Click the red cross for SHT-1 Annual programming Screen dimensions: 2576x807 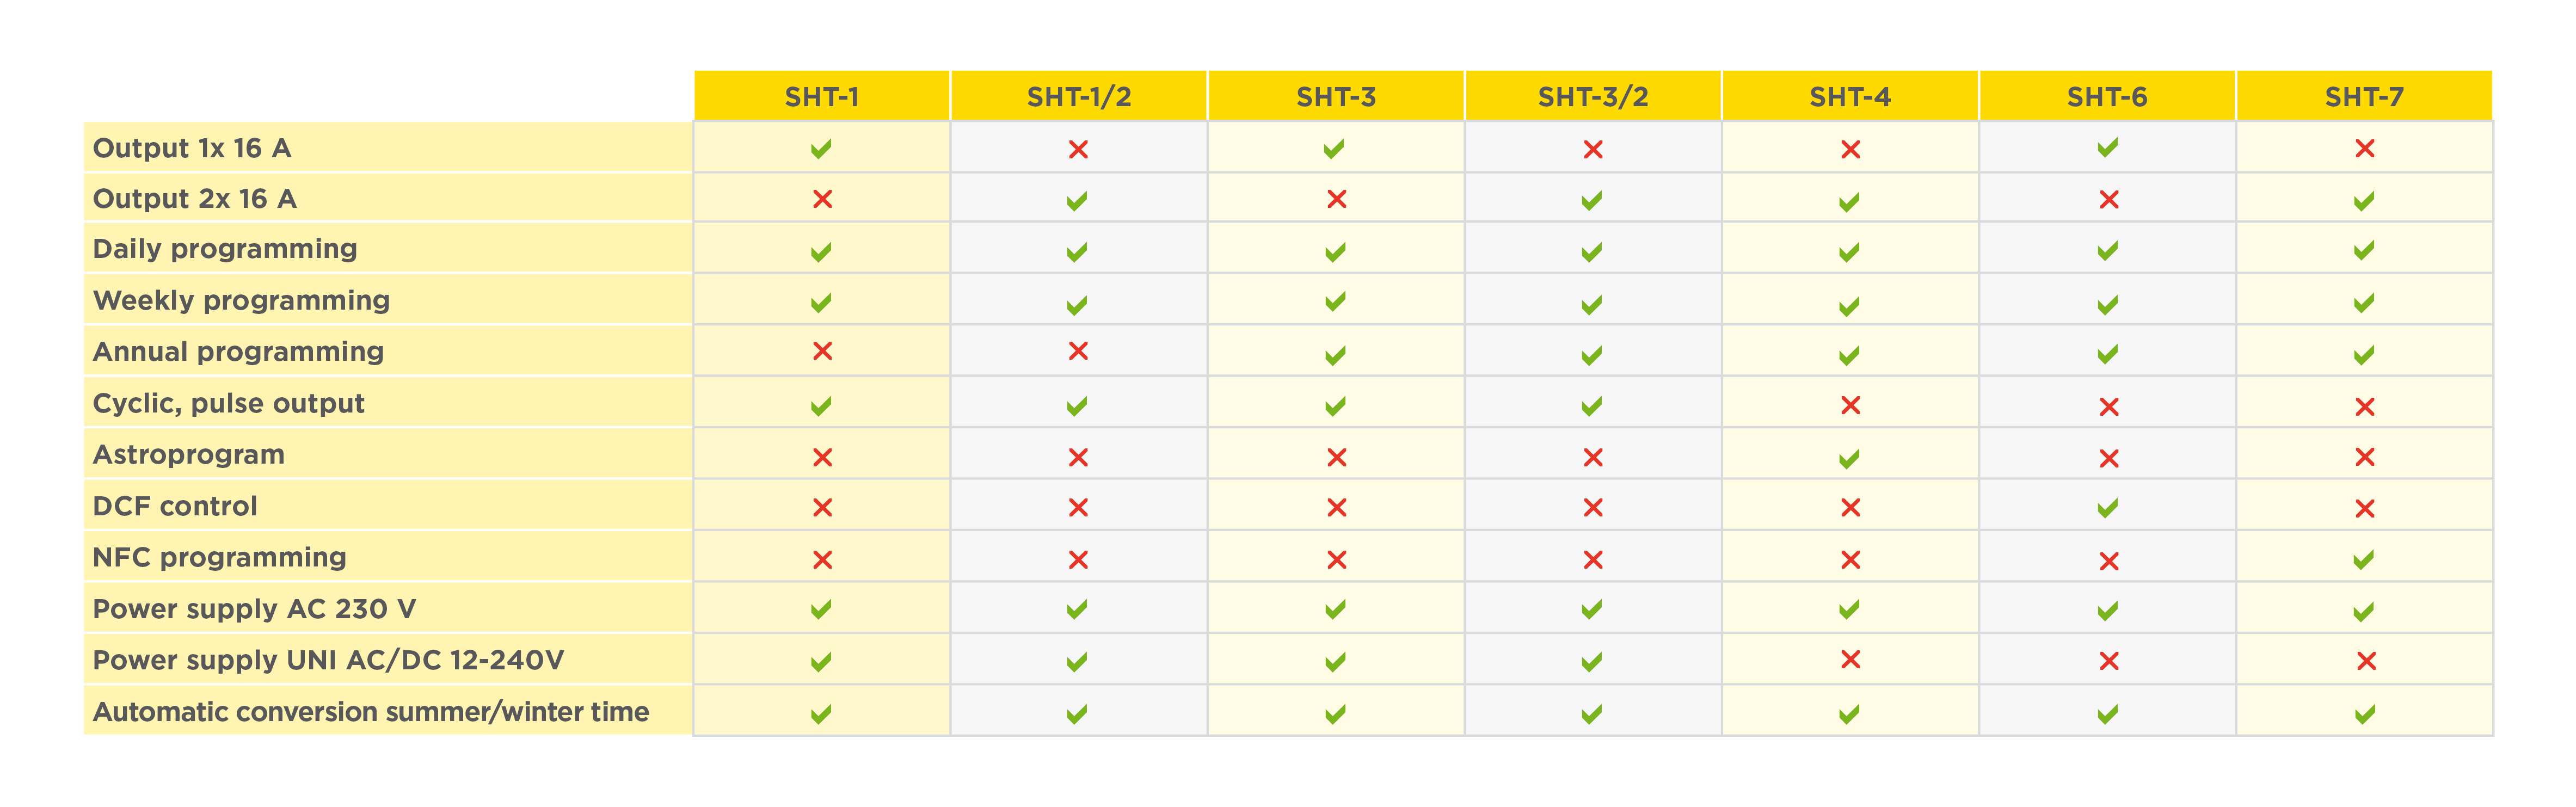(822, 351)
